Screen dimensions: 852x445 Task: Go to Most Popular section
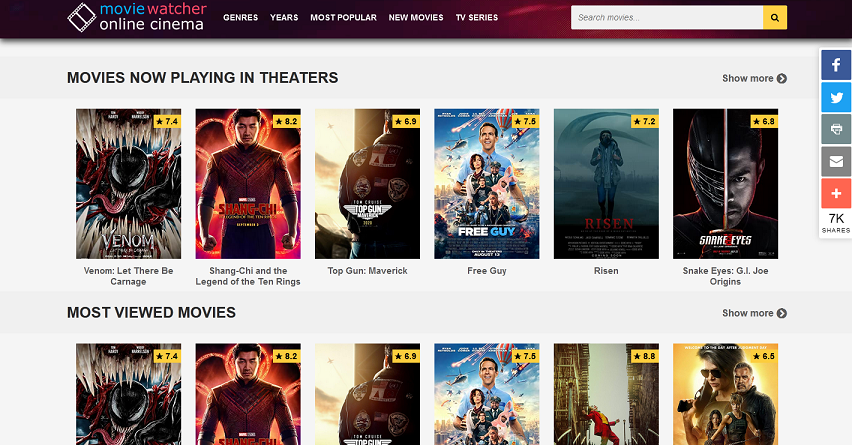point(343,17)
